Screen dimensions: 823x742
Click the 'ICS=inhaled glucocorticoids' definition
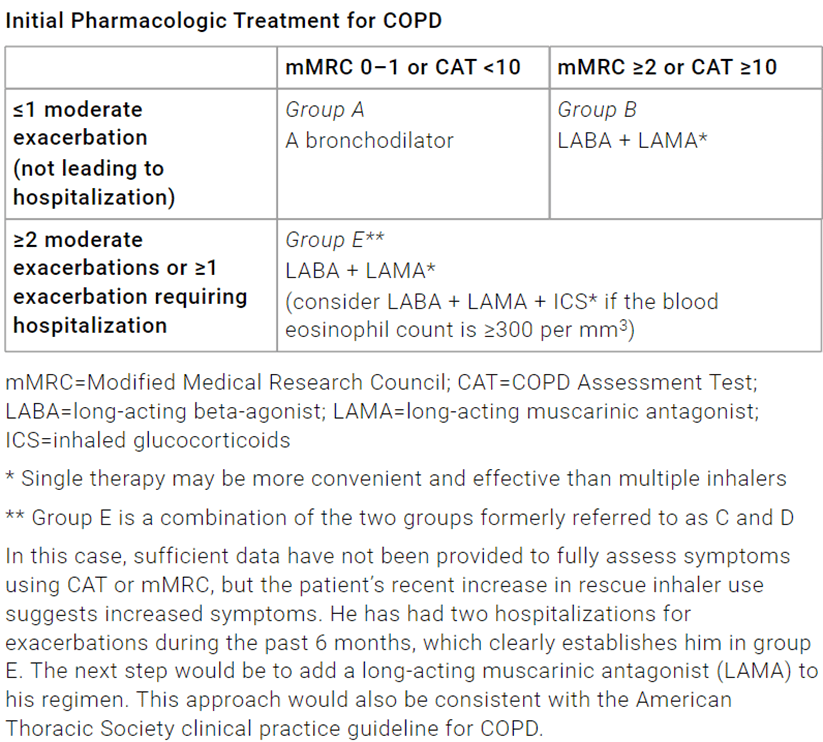click(147, 440)
